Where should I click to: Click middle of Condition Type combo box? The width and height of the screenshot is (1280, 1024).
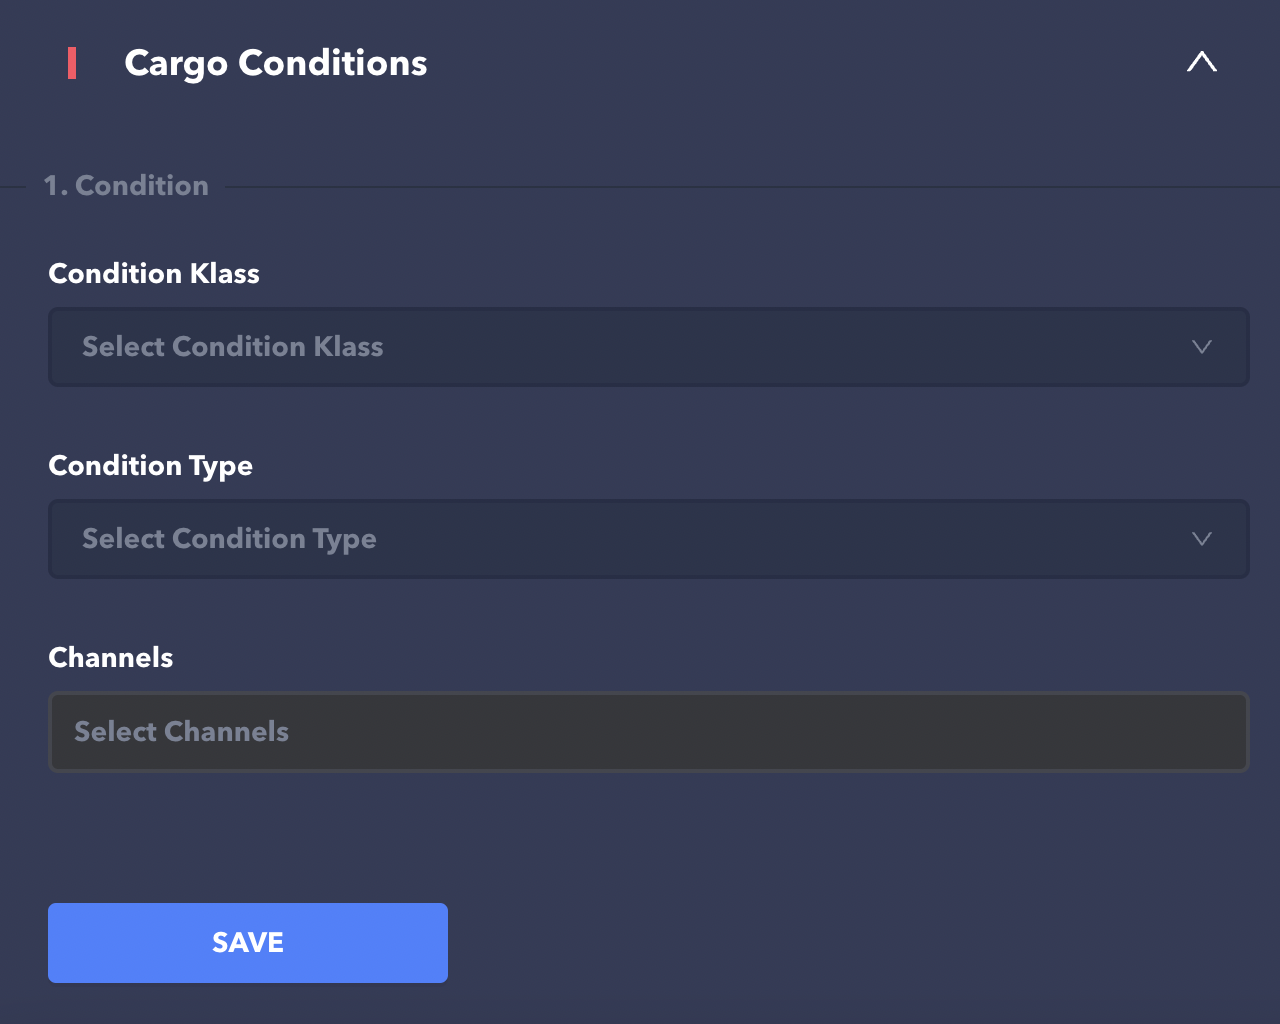648,539
